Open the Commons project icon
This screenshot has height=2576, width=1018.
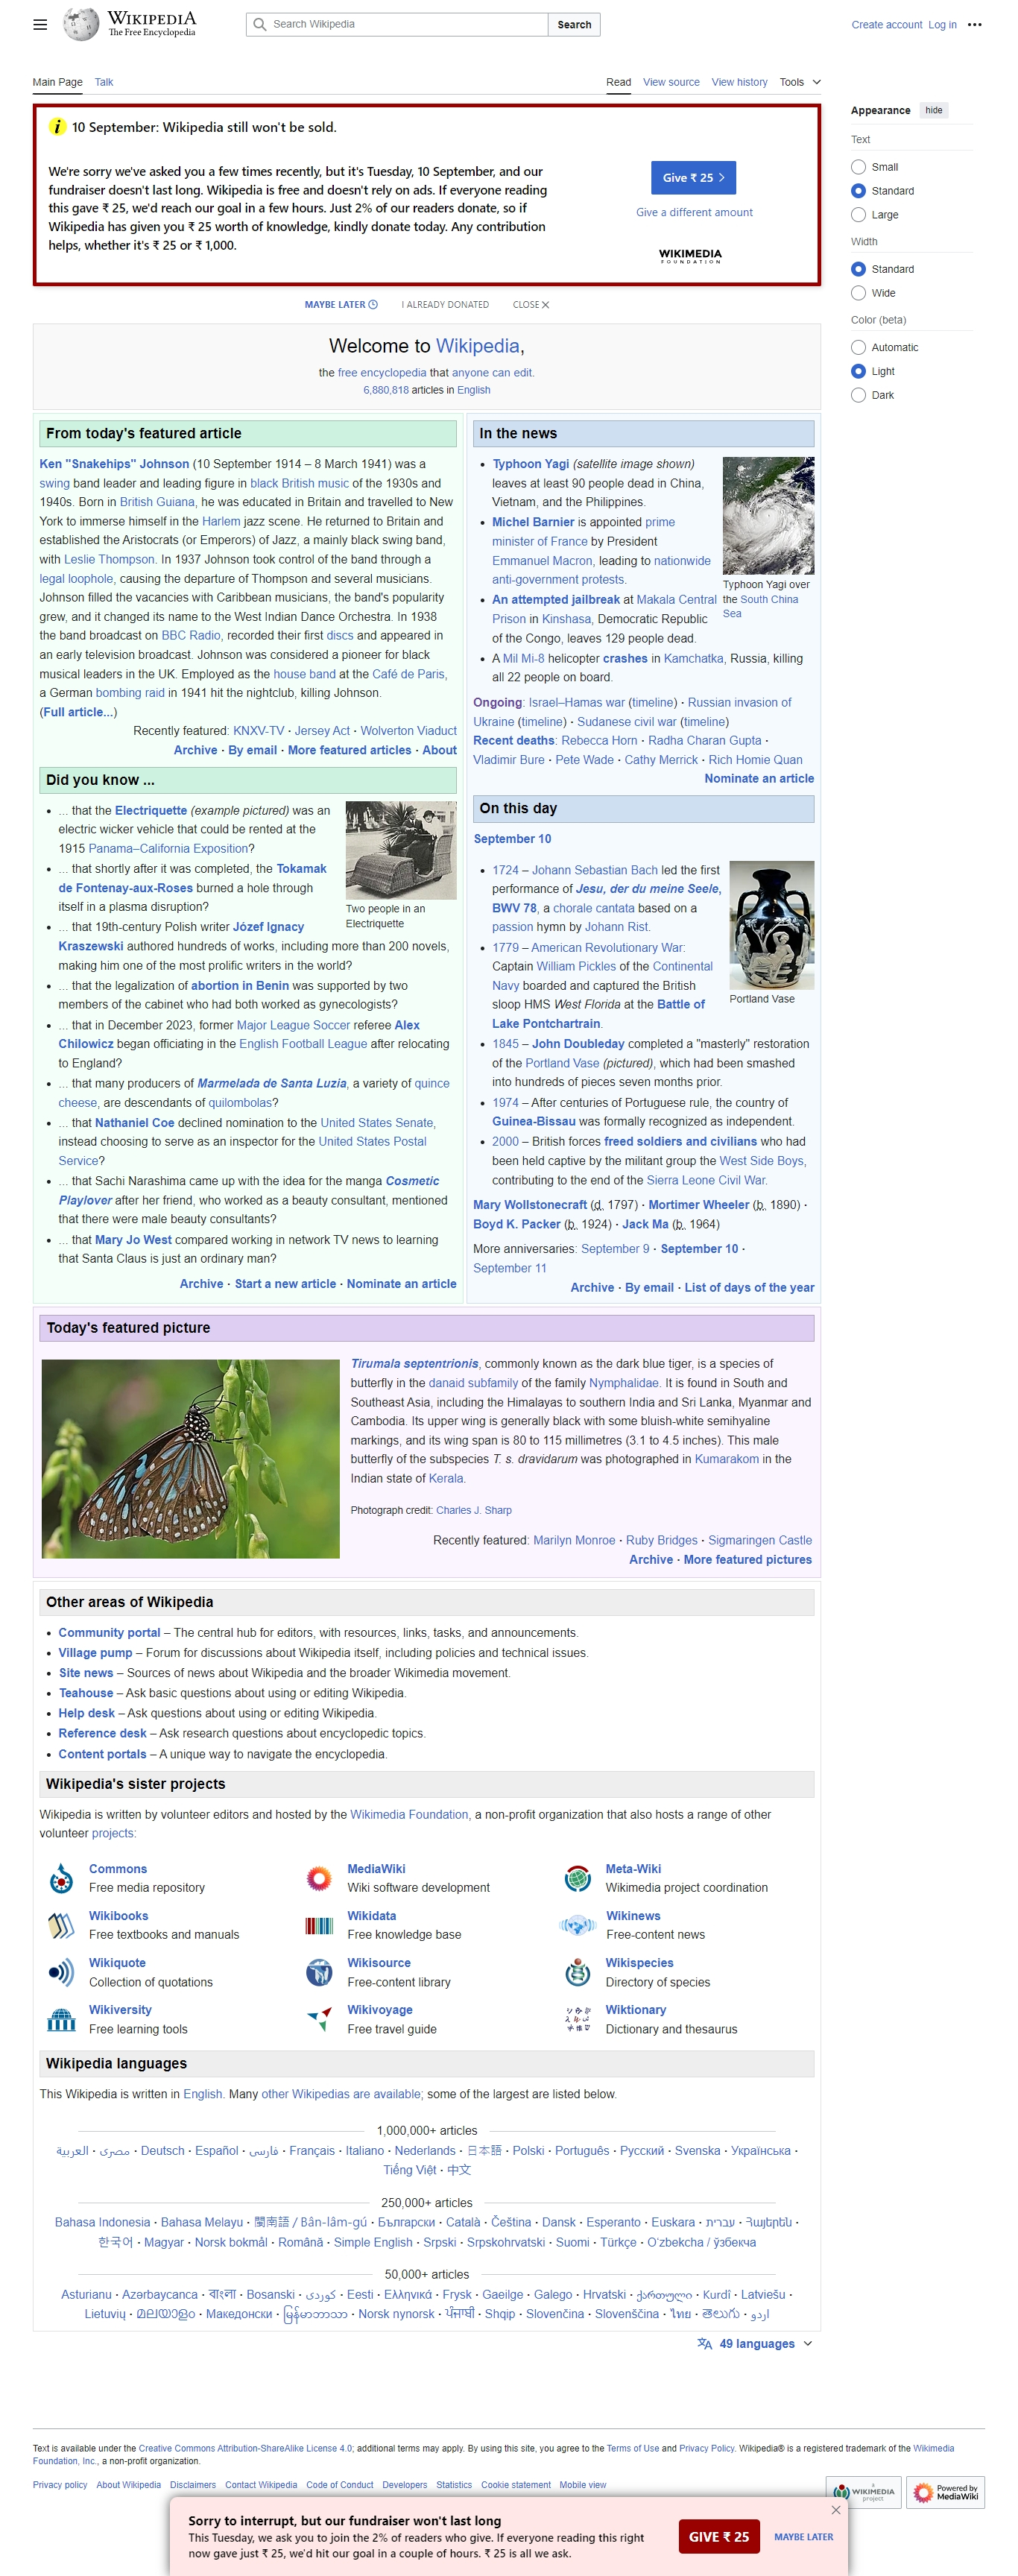pos(61,1878)
